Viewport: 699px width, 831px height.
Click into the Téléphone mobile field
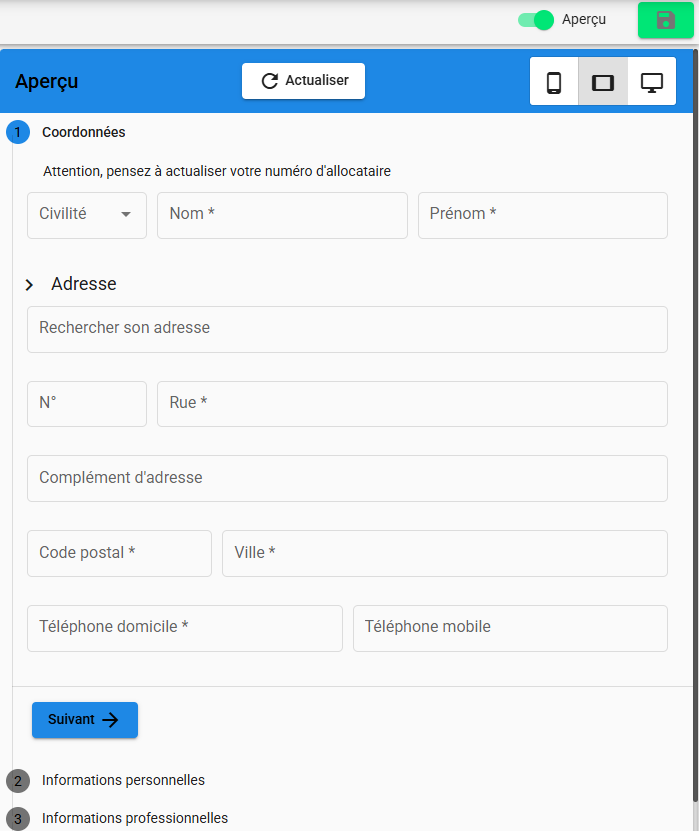tap(510, 628)
